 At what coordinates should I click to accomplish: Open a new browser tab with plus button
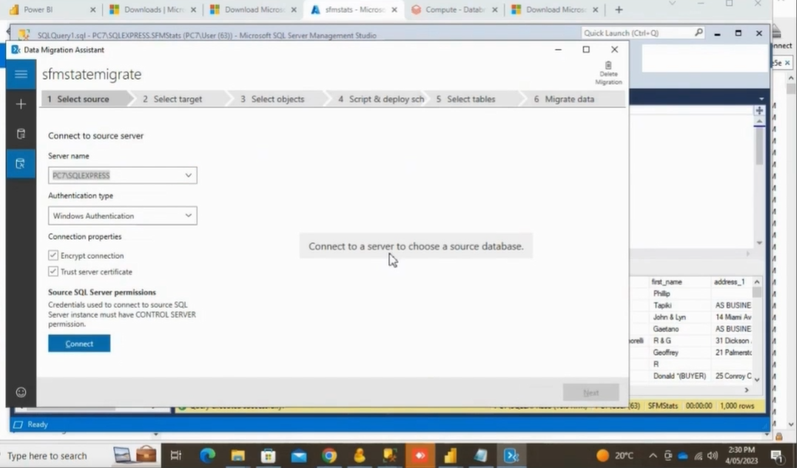(x=619, y=10)
